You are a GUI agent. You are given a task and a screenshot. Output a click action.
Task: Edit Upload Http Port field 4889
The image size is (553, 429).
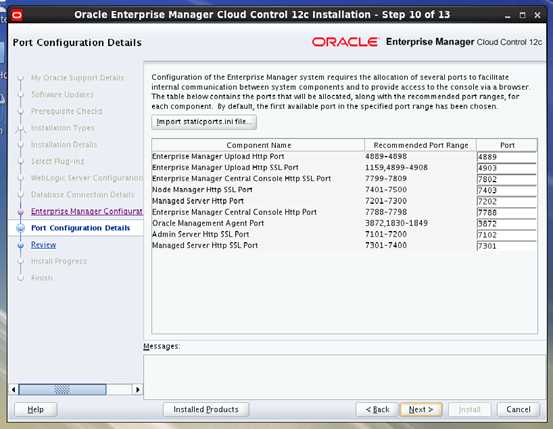(x=506, y=157)
